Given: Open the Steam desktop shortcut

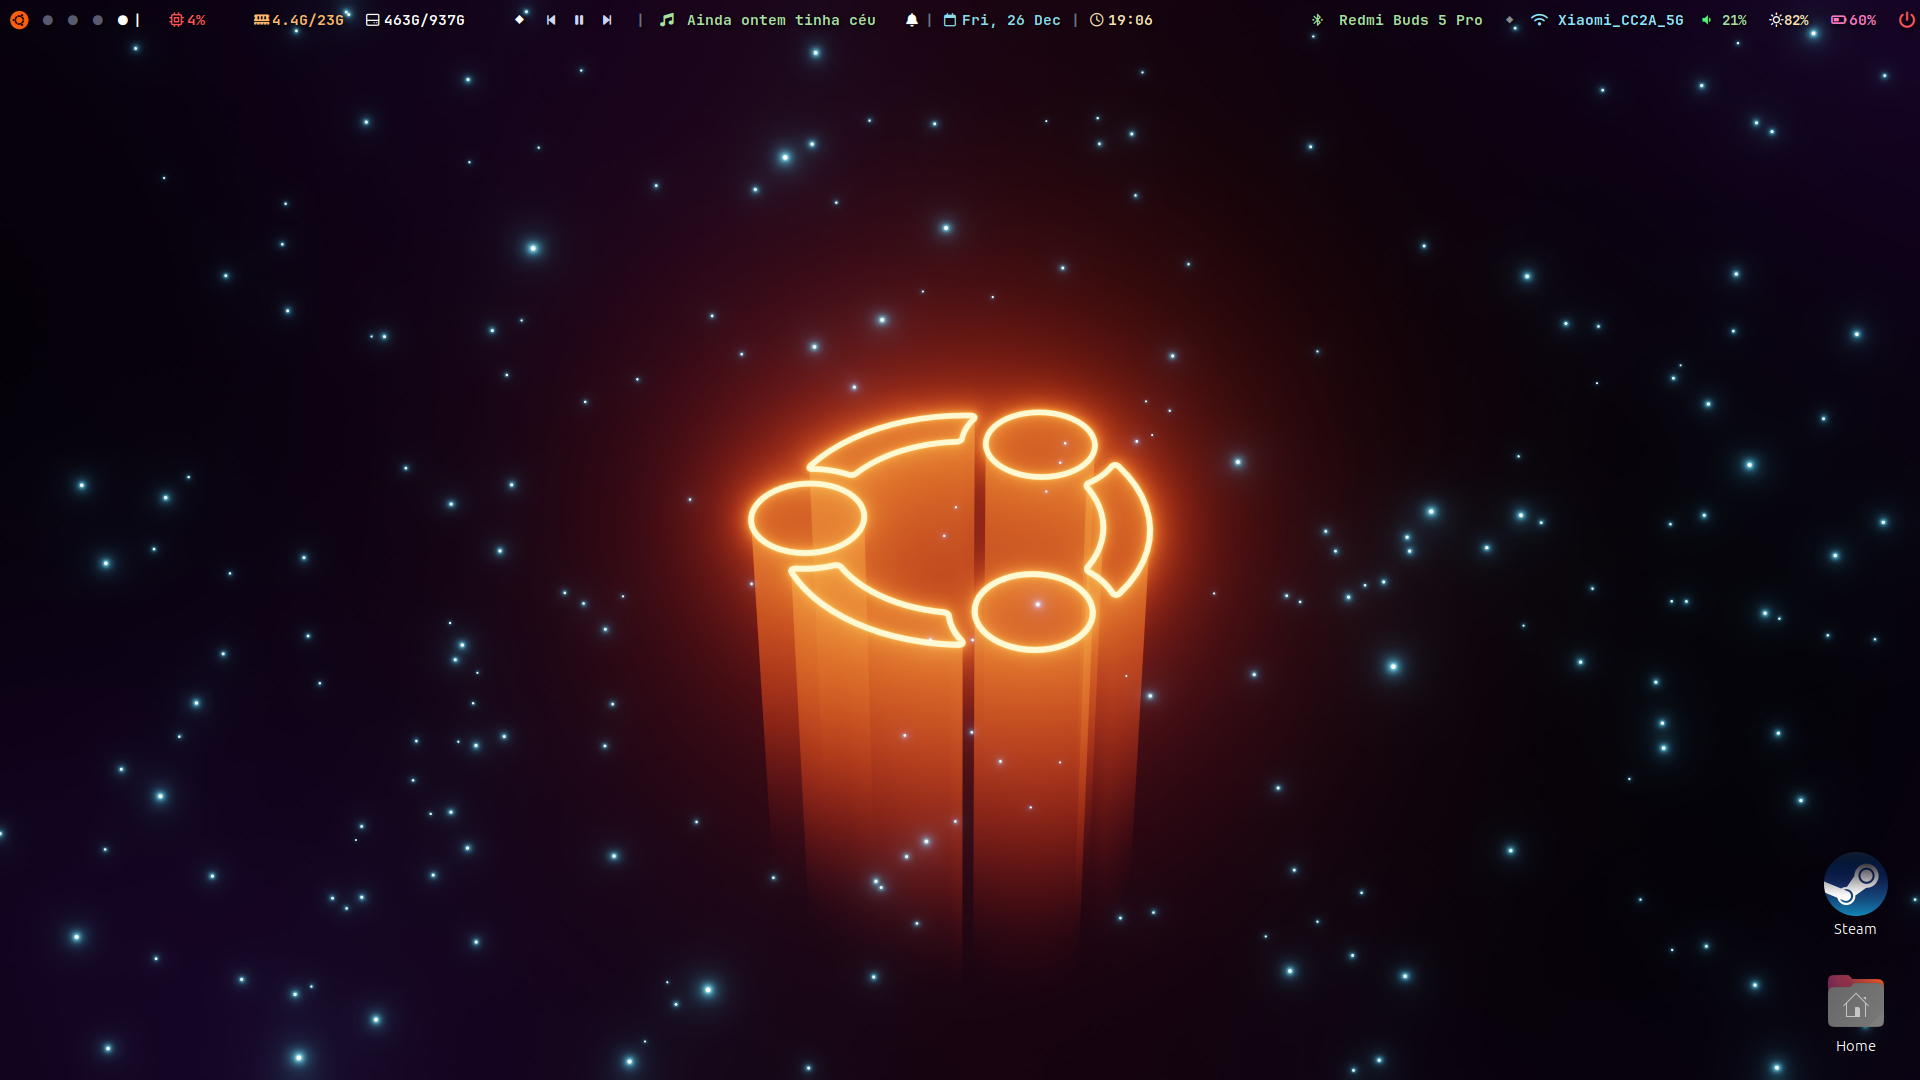Looking at the screenshot, I should tap(1855, 885).
